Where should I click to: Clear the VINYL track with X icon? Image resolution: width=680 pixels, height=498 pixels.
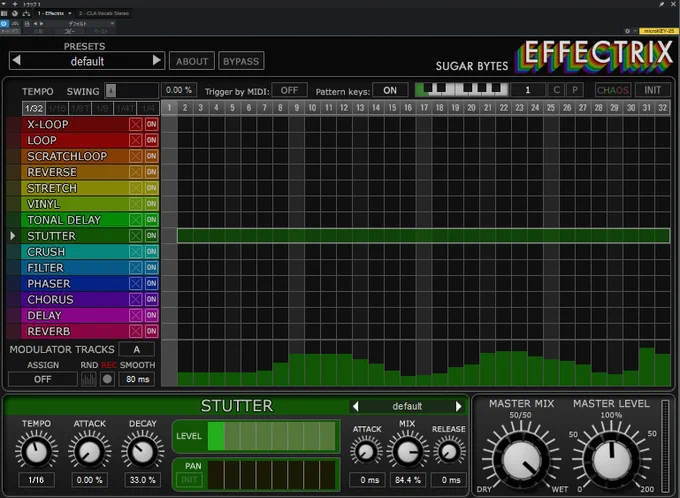(135, 204)
